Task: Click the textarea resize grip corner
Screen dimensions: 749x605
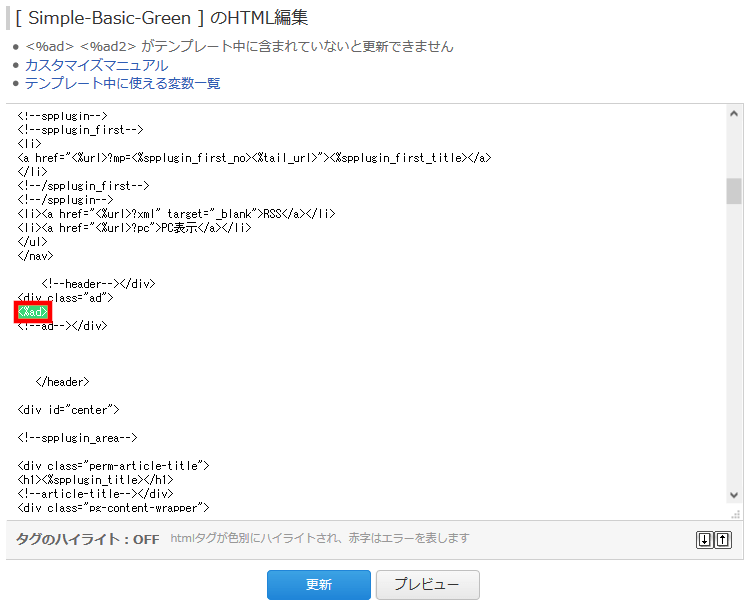Action: 736,514
